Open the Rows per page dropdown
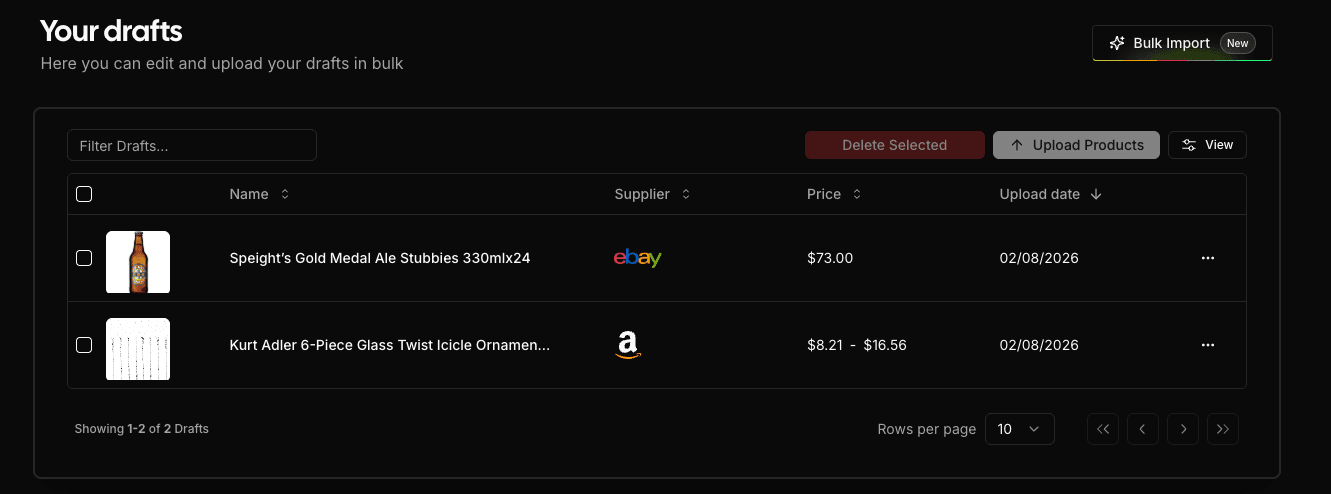 coord(1019,429)
